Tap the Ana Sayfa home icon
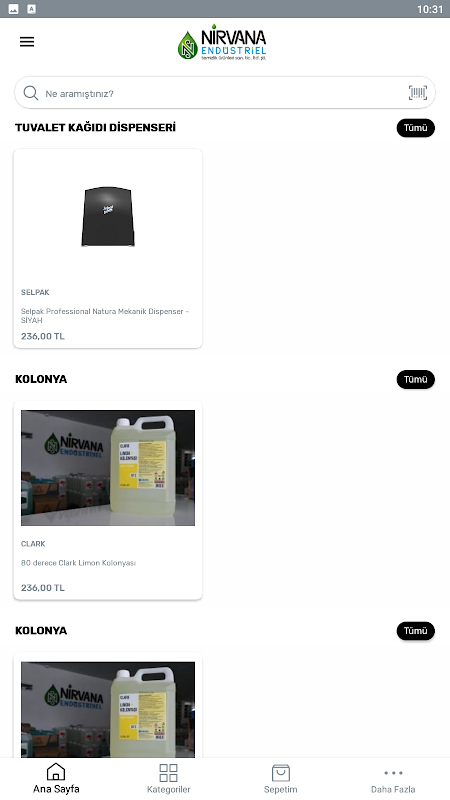The height and width of the screenshot is (800, 450). [56, 772]
